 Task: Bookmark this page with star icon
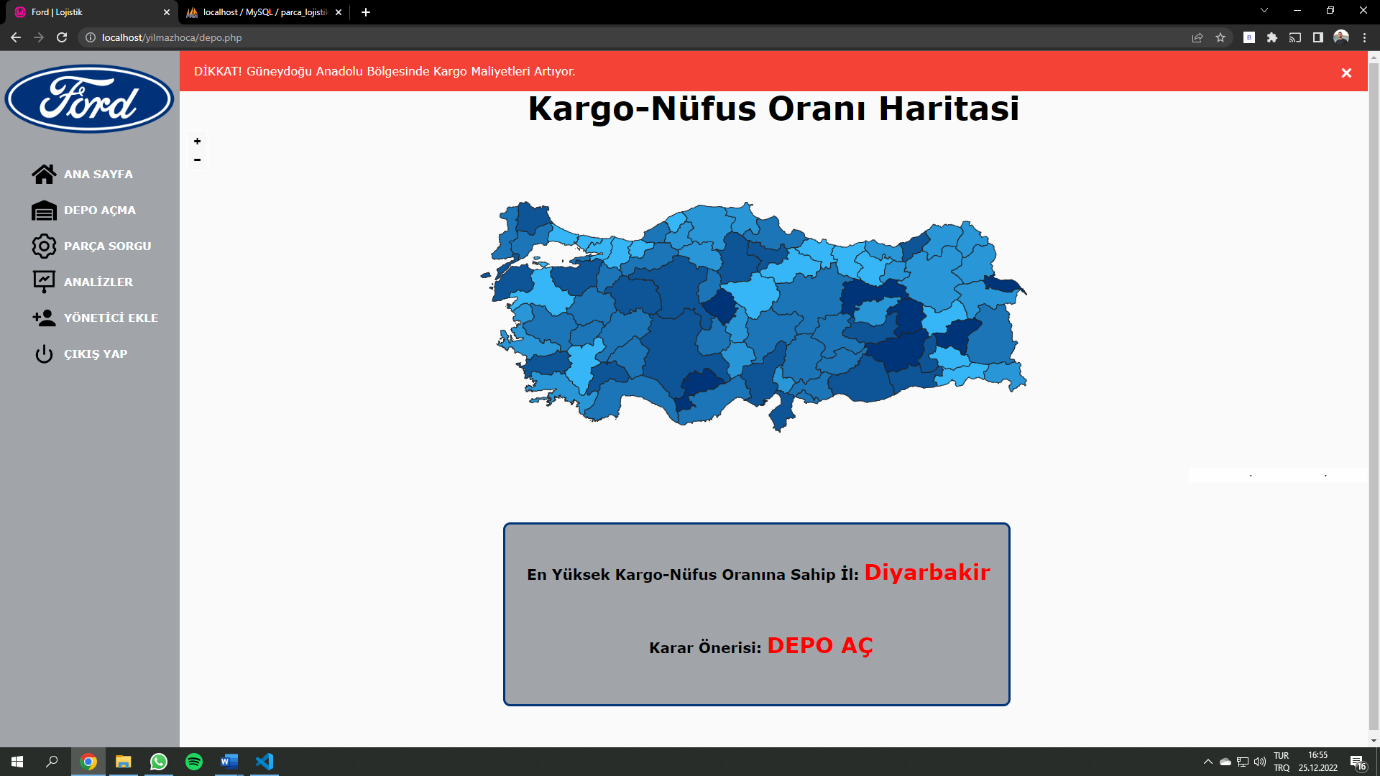point(1220,37)
